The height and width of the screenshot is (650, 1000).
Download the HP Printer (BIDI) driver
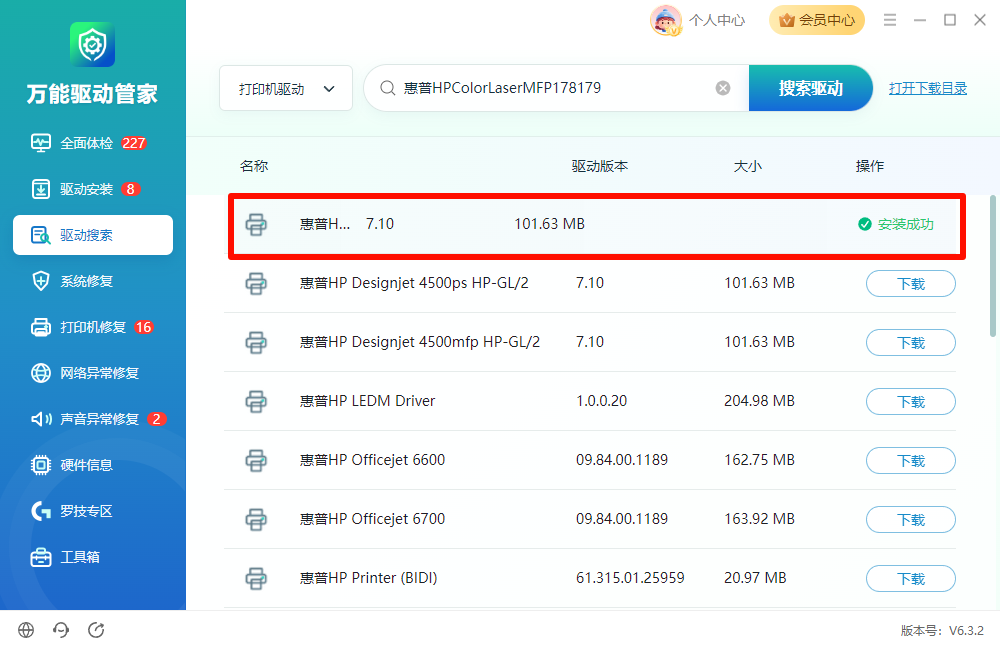[x=911, y=579]
